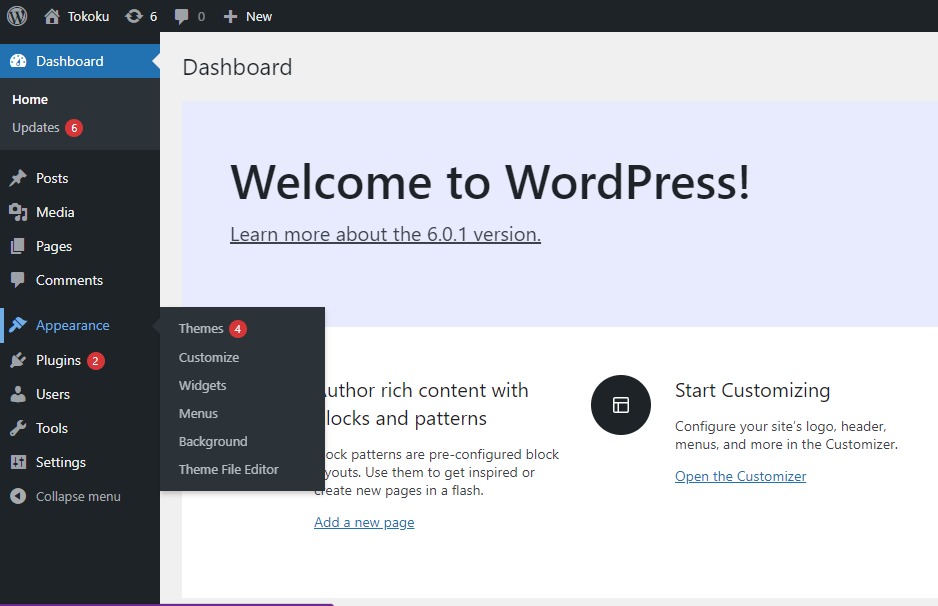Open Updates under Dashboard
The image size is (938, 606).
(36, 127)
